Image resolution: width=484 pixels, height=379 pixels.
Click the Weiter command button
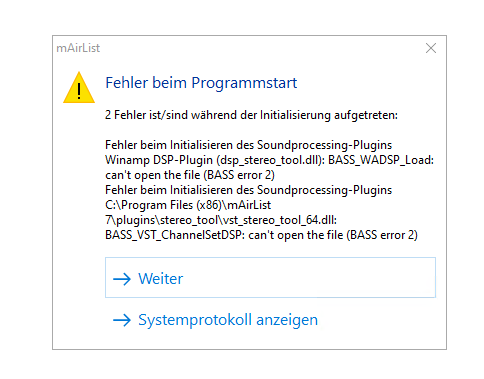point(270,277)
